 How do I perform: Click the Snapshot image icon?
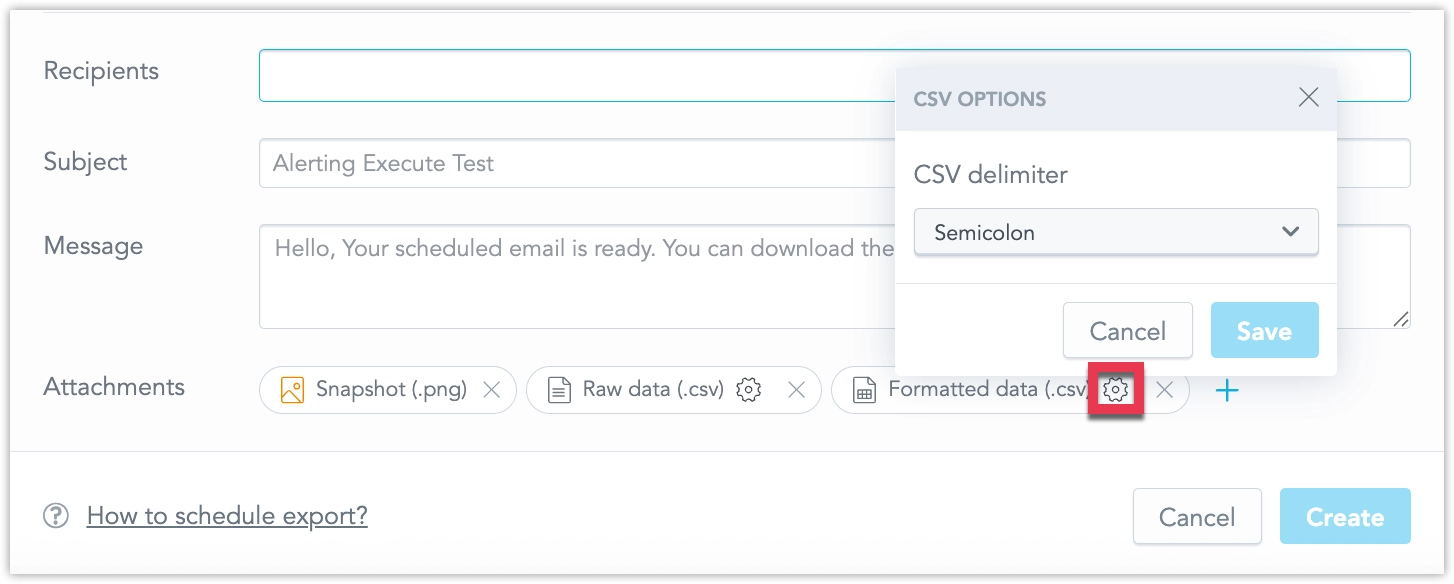pos(292,390)
